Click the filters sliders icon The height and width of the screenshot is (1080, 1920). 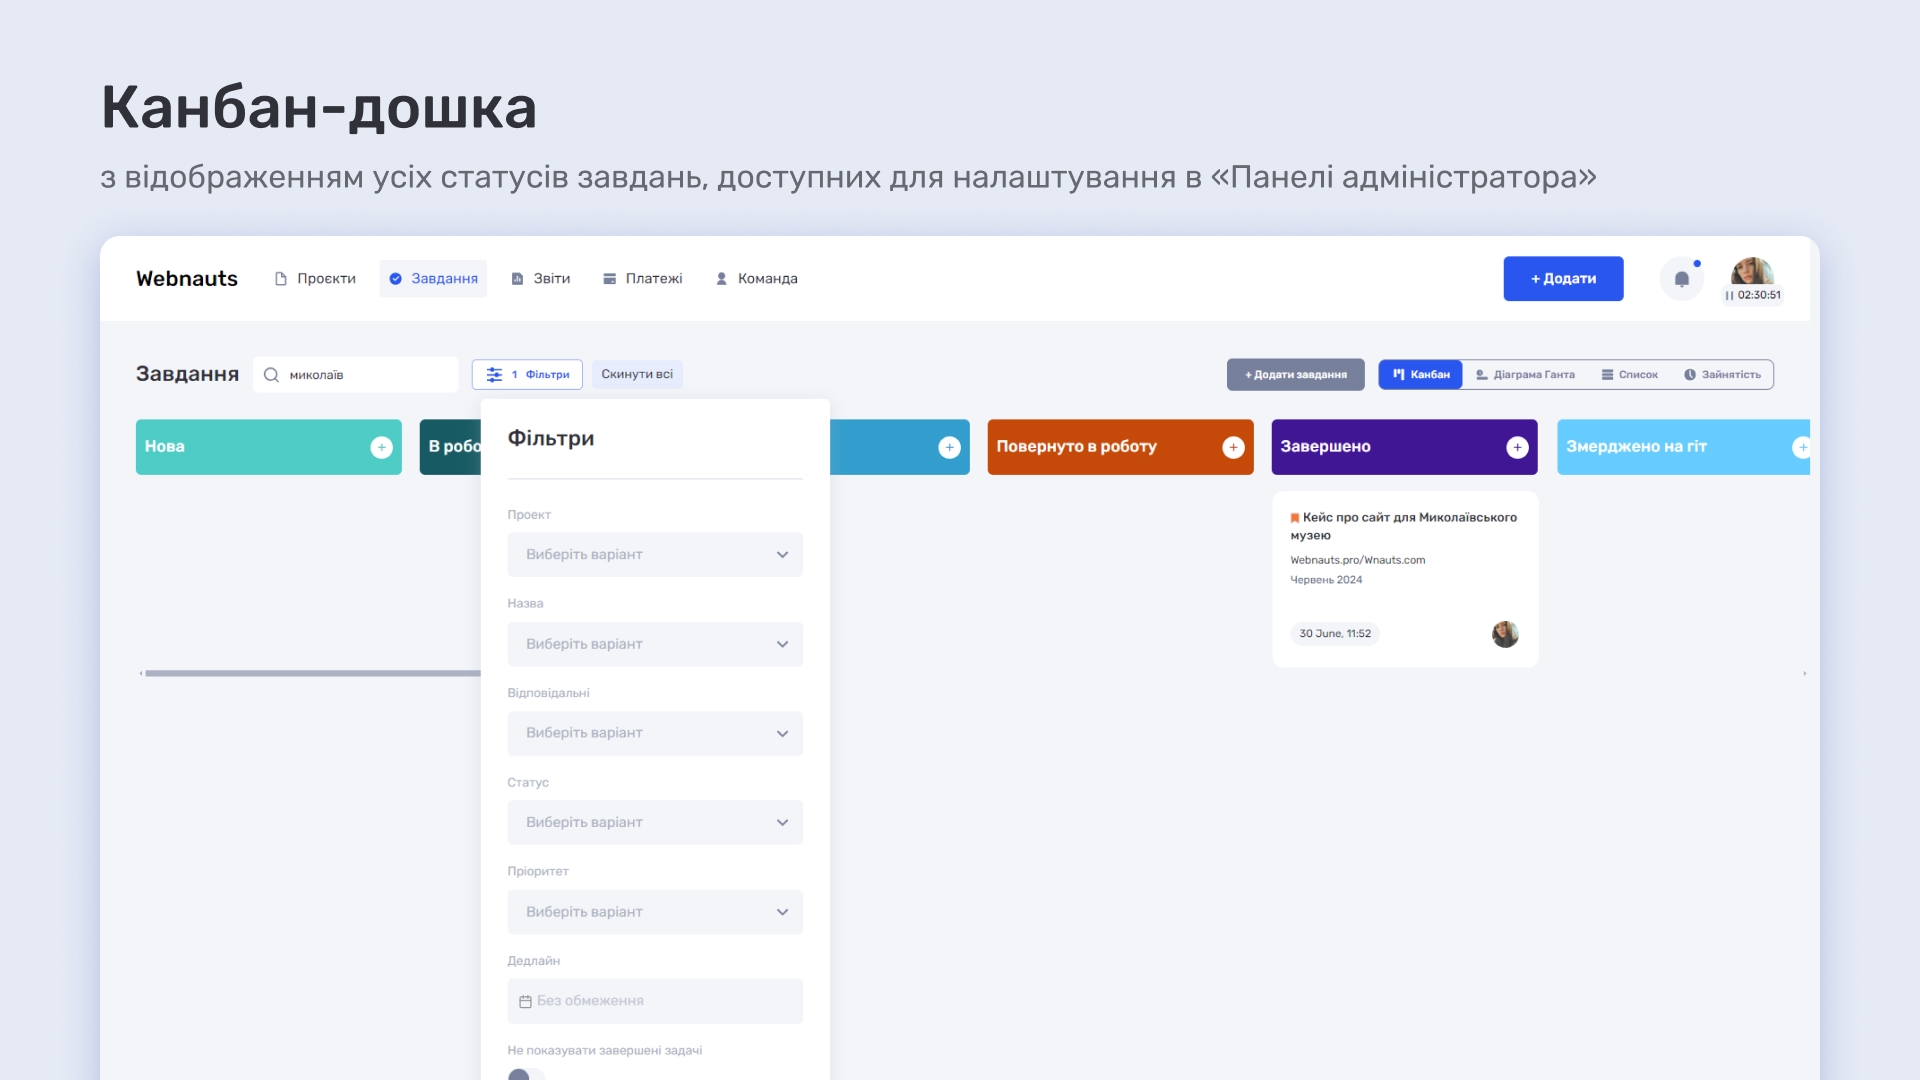click(495, 373)
